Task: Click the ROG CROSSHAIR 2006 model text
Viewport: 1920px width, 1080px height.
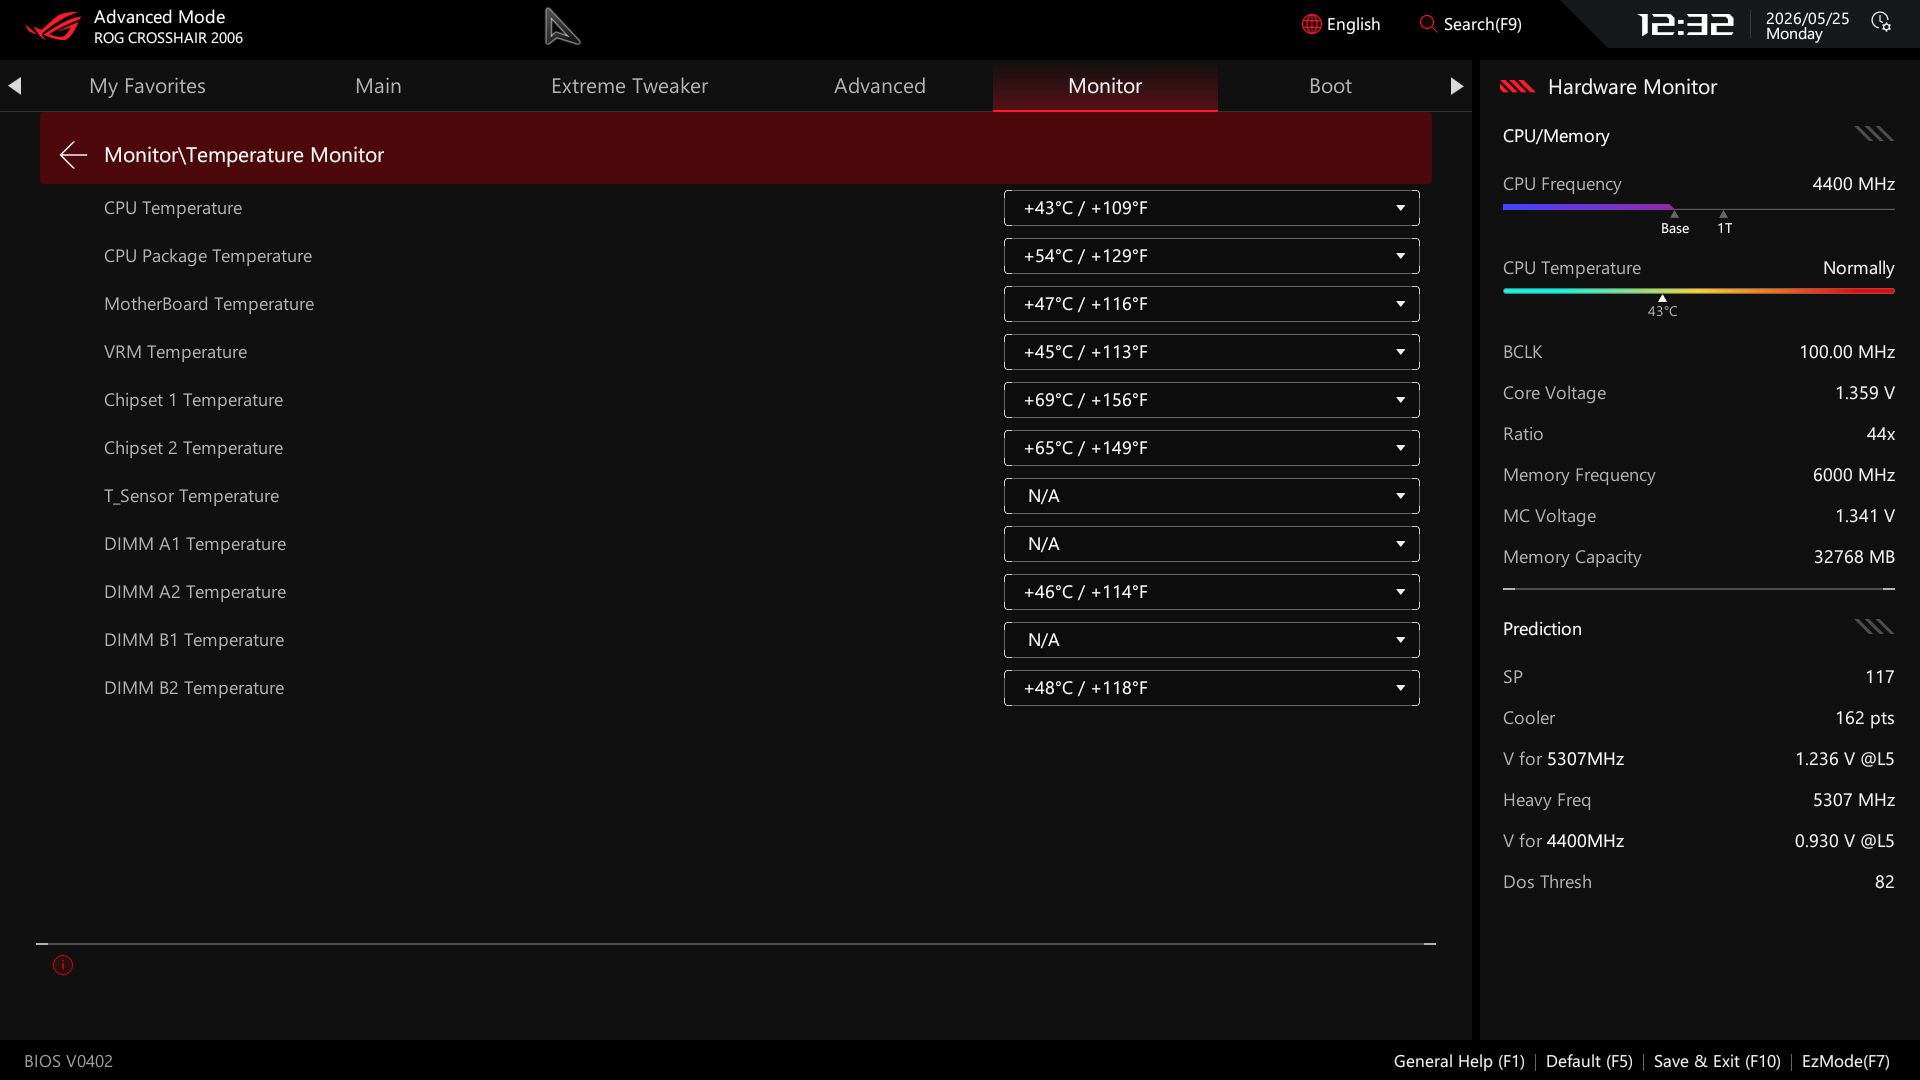Action: click(168, 38)
